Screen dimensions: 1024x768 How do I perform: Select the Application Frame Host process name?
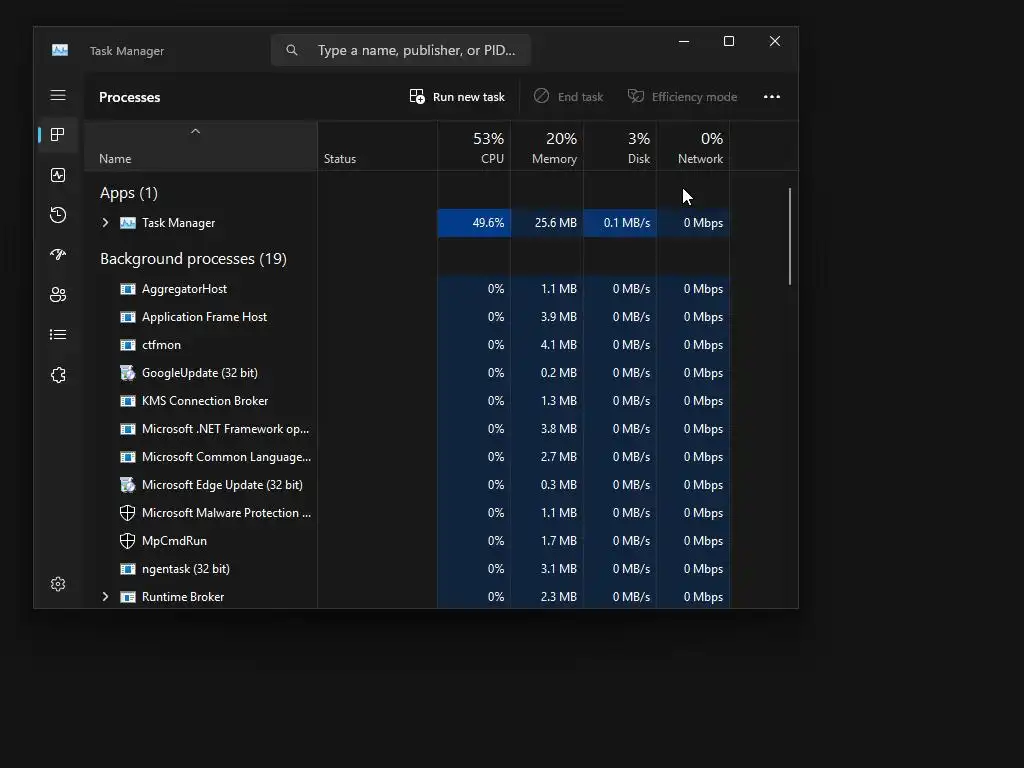[x=204, y=317]
